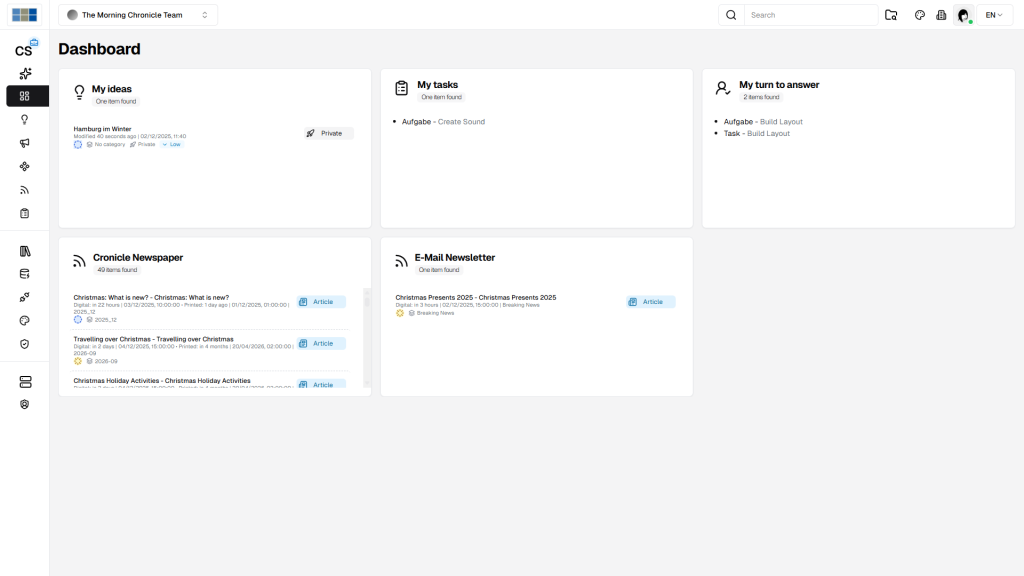Click the Private button on Hamburg idea

(327, 133)
